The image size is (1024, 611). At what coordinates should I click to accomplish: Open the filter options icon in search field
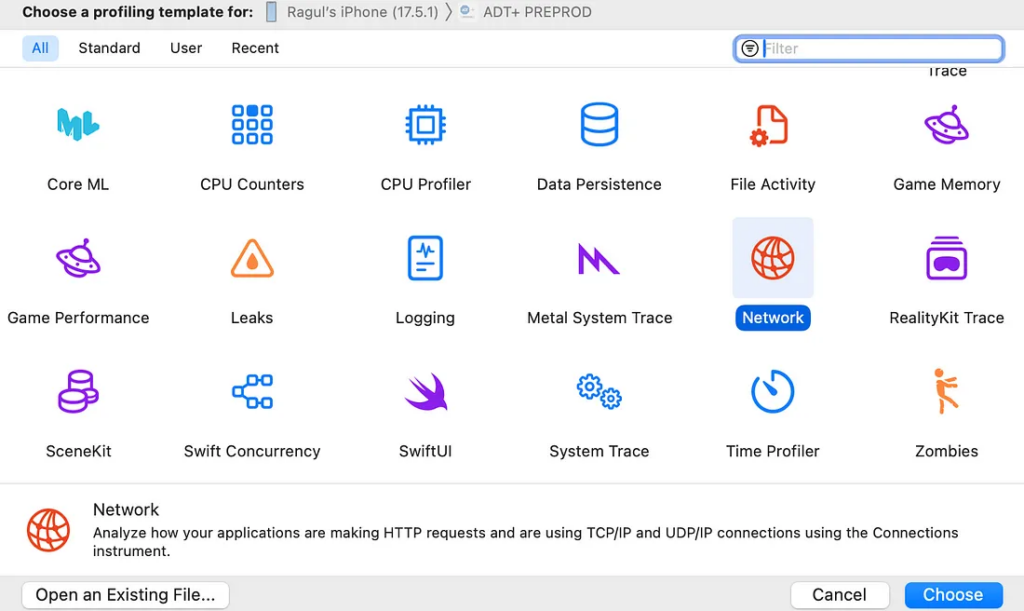tap(750, 48)
